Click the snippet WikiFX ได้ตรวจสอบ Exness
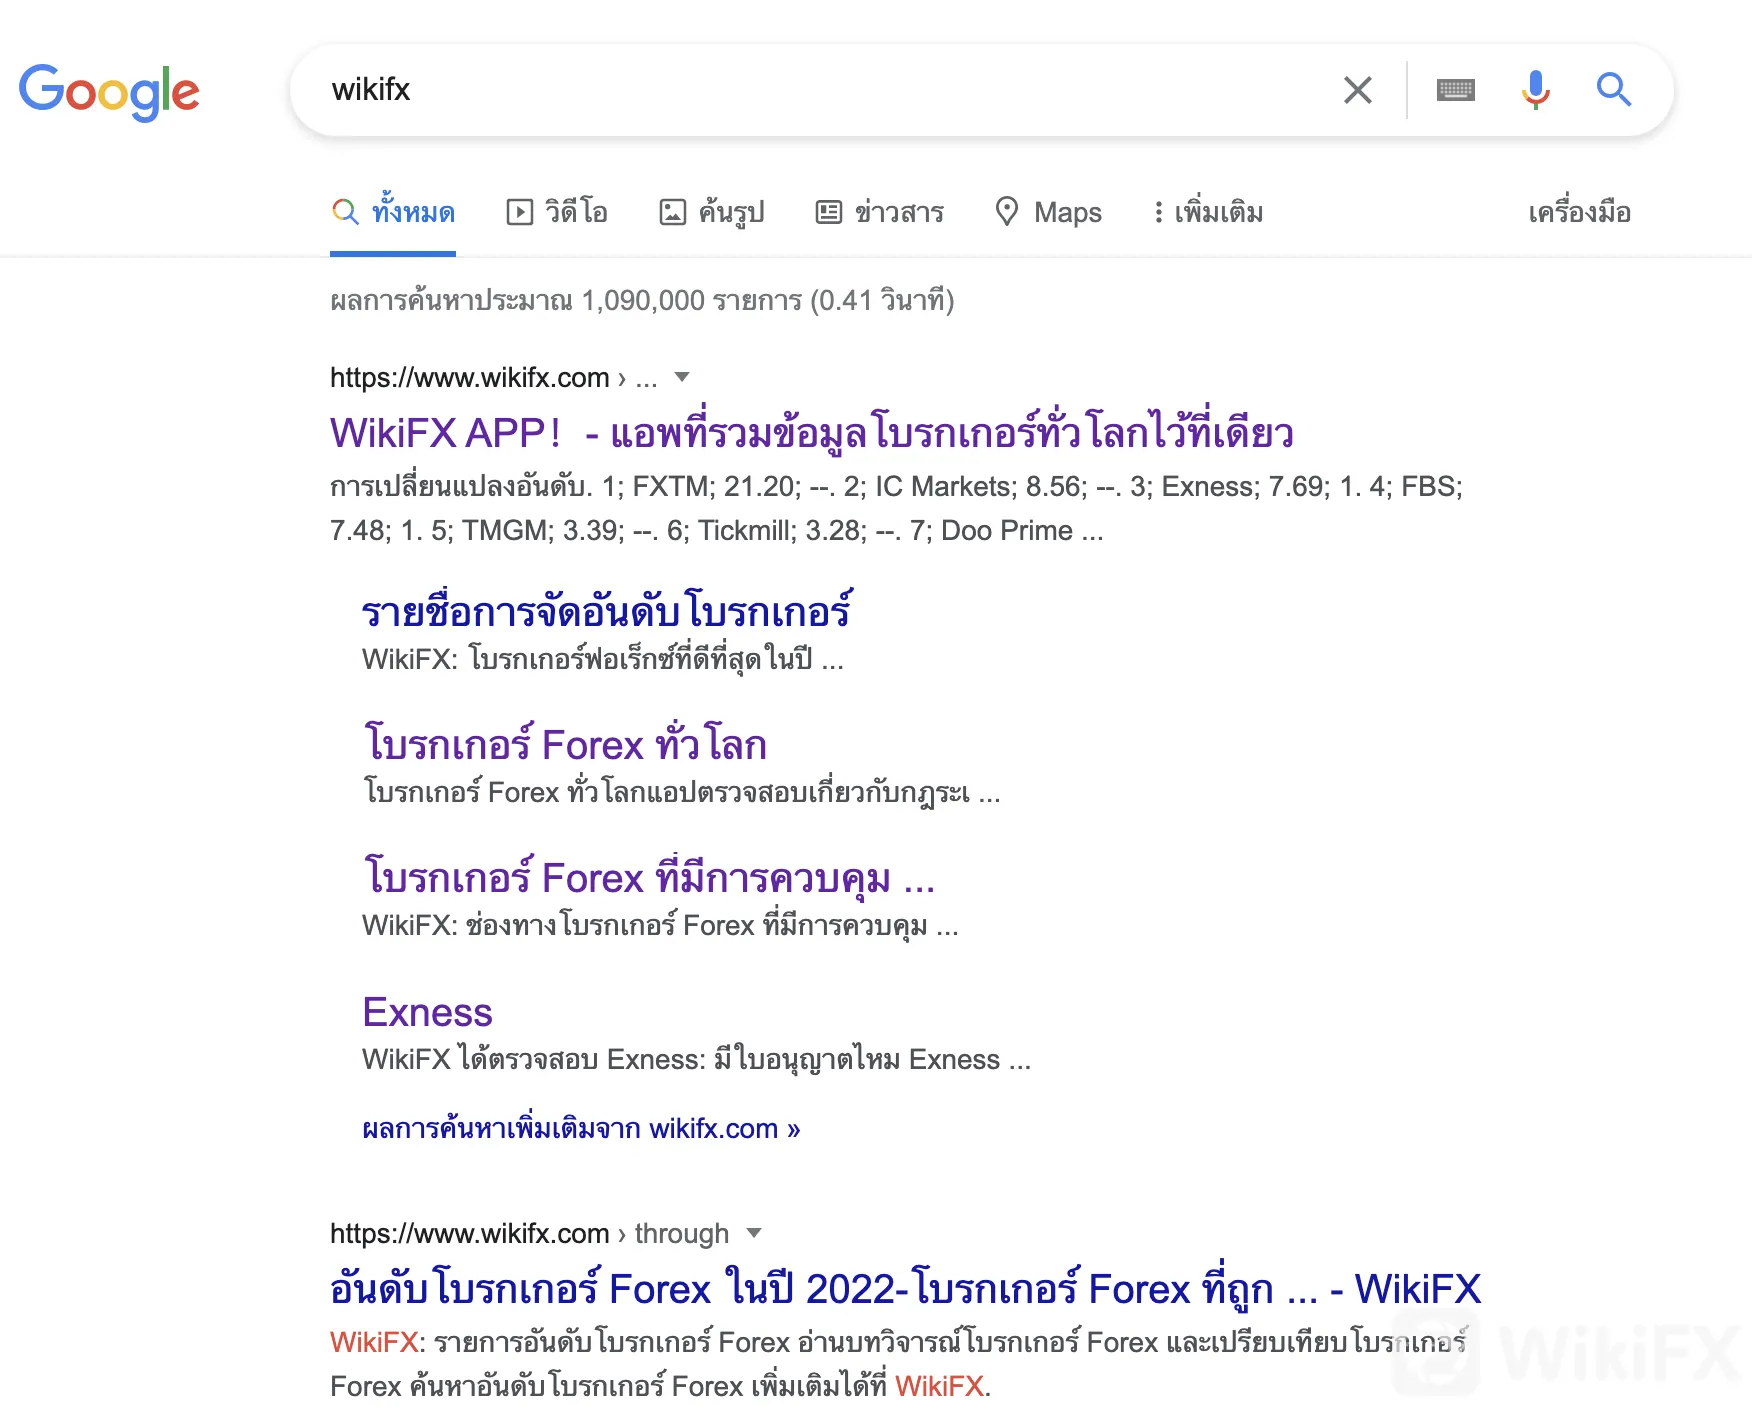 click(696, 1058)
